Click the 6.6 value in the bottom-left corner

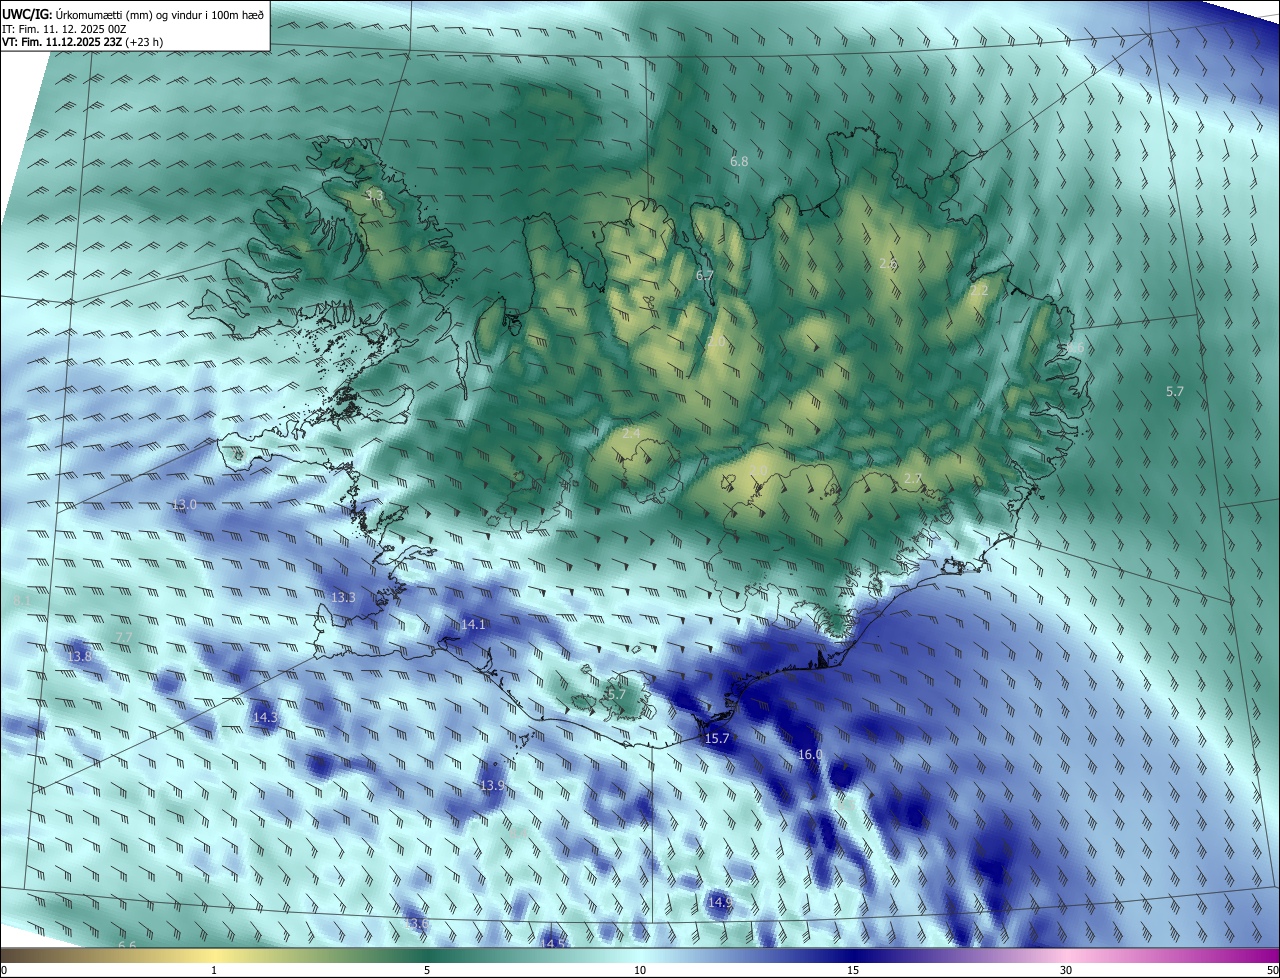click(127, 946)
